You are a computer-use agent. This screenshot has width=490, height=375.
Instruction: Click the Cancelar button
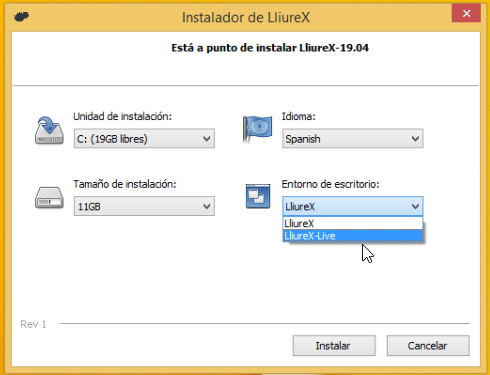click(x=428, y=346)
